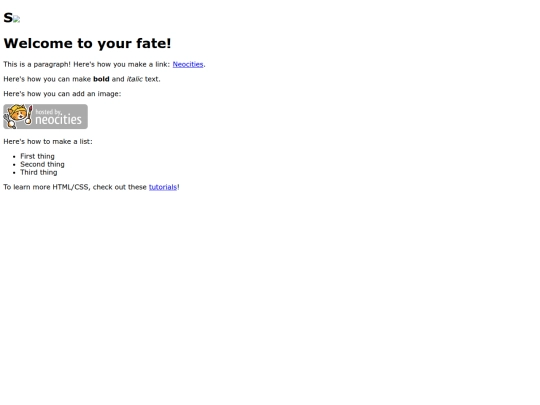Click the cat mascot in the Neocities badge
This screenshot has height=405, width=540.
[x=17, y=116]
